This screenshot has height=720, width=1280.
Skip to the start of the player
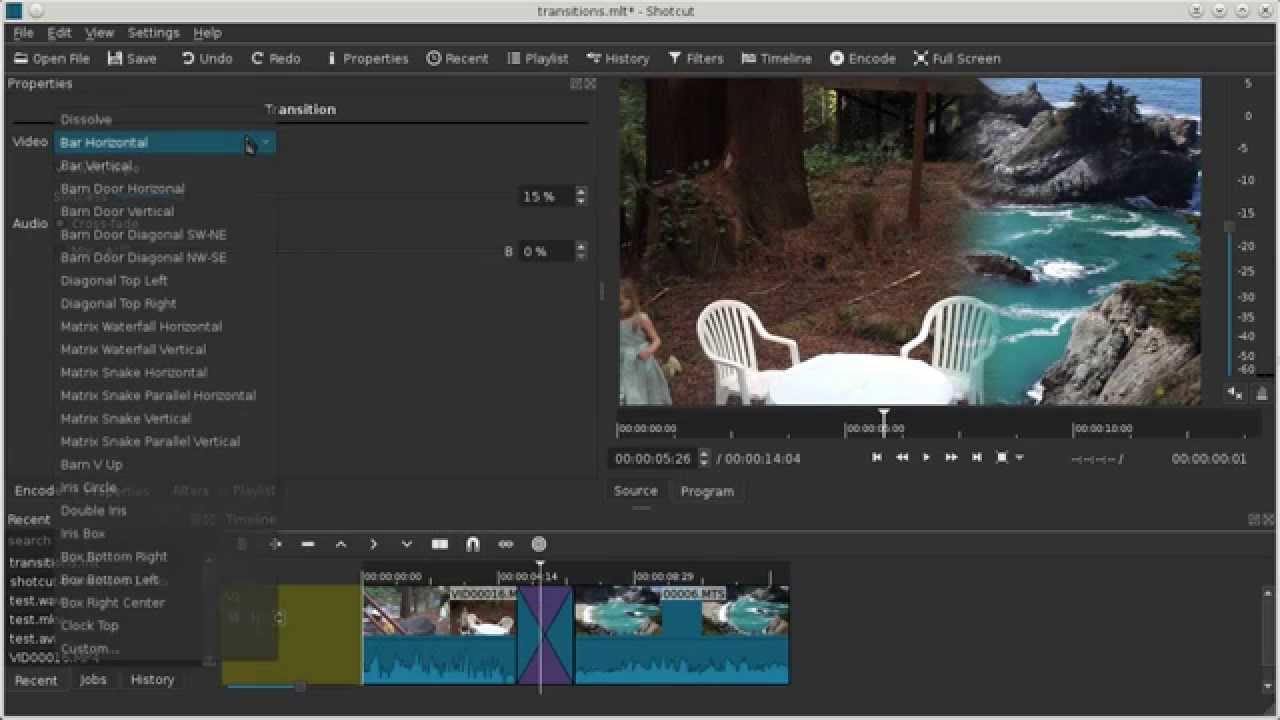click(x=877, y=457)
